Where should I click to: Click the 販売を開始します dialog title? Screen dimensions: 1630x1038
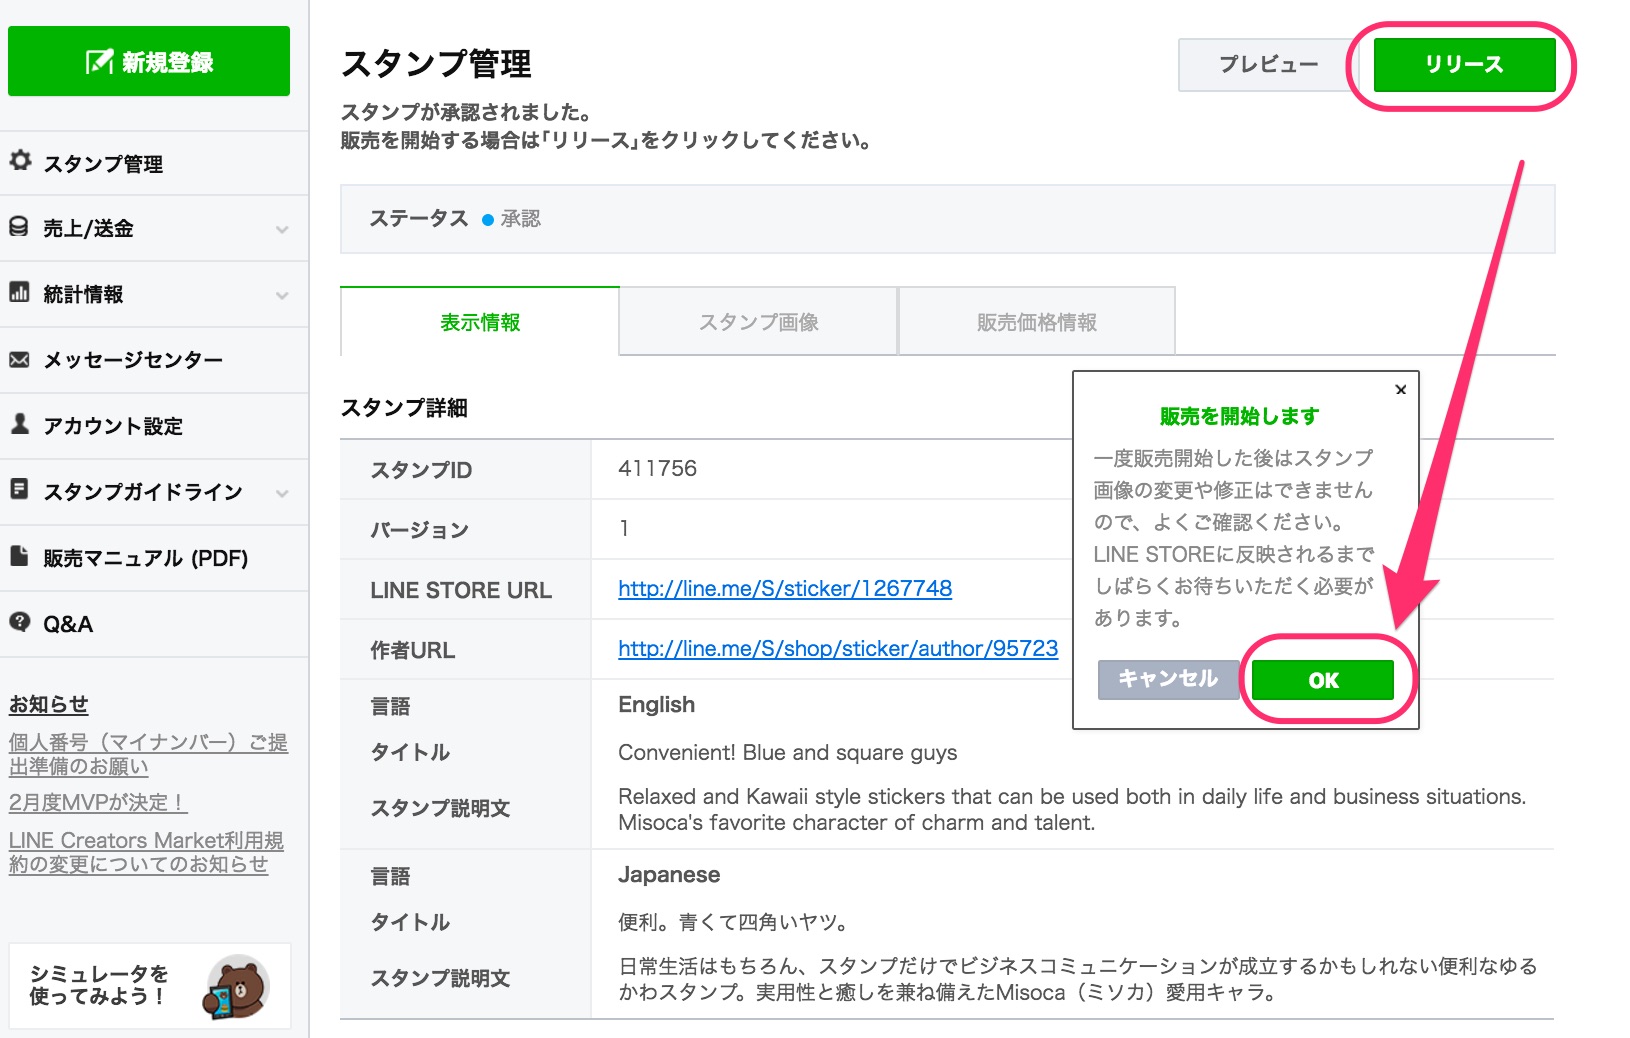[1239, 416]
